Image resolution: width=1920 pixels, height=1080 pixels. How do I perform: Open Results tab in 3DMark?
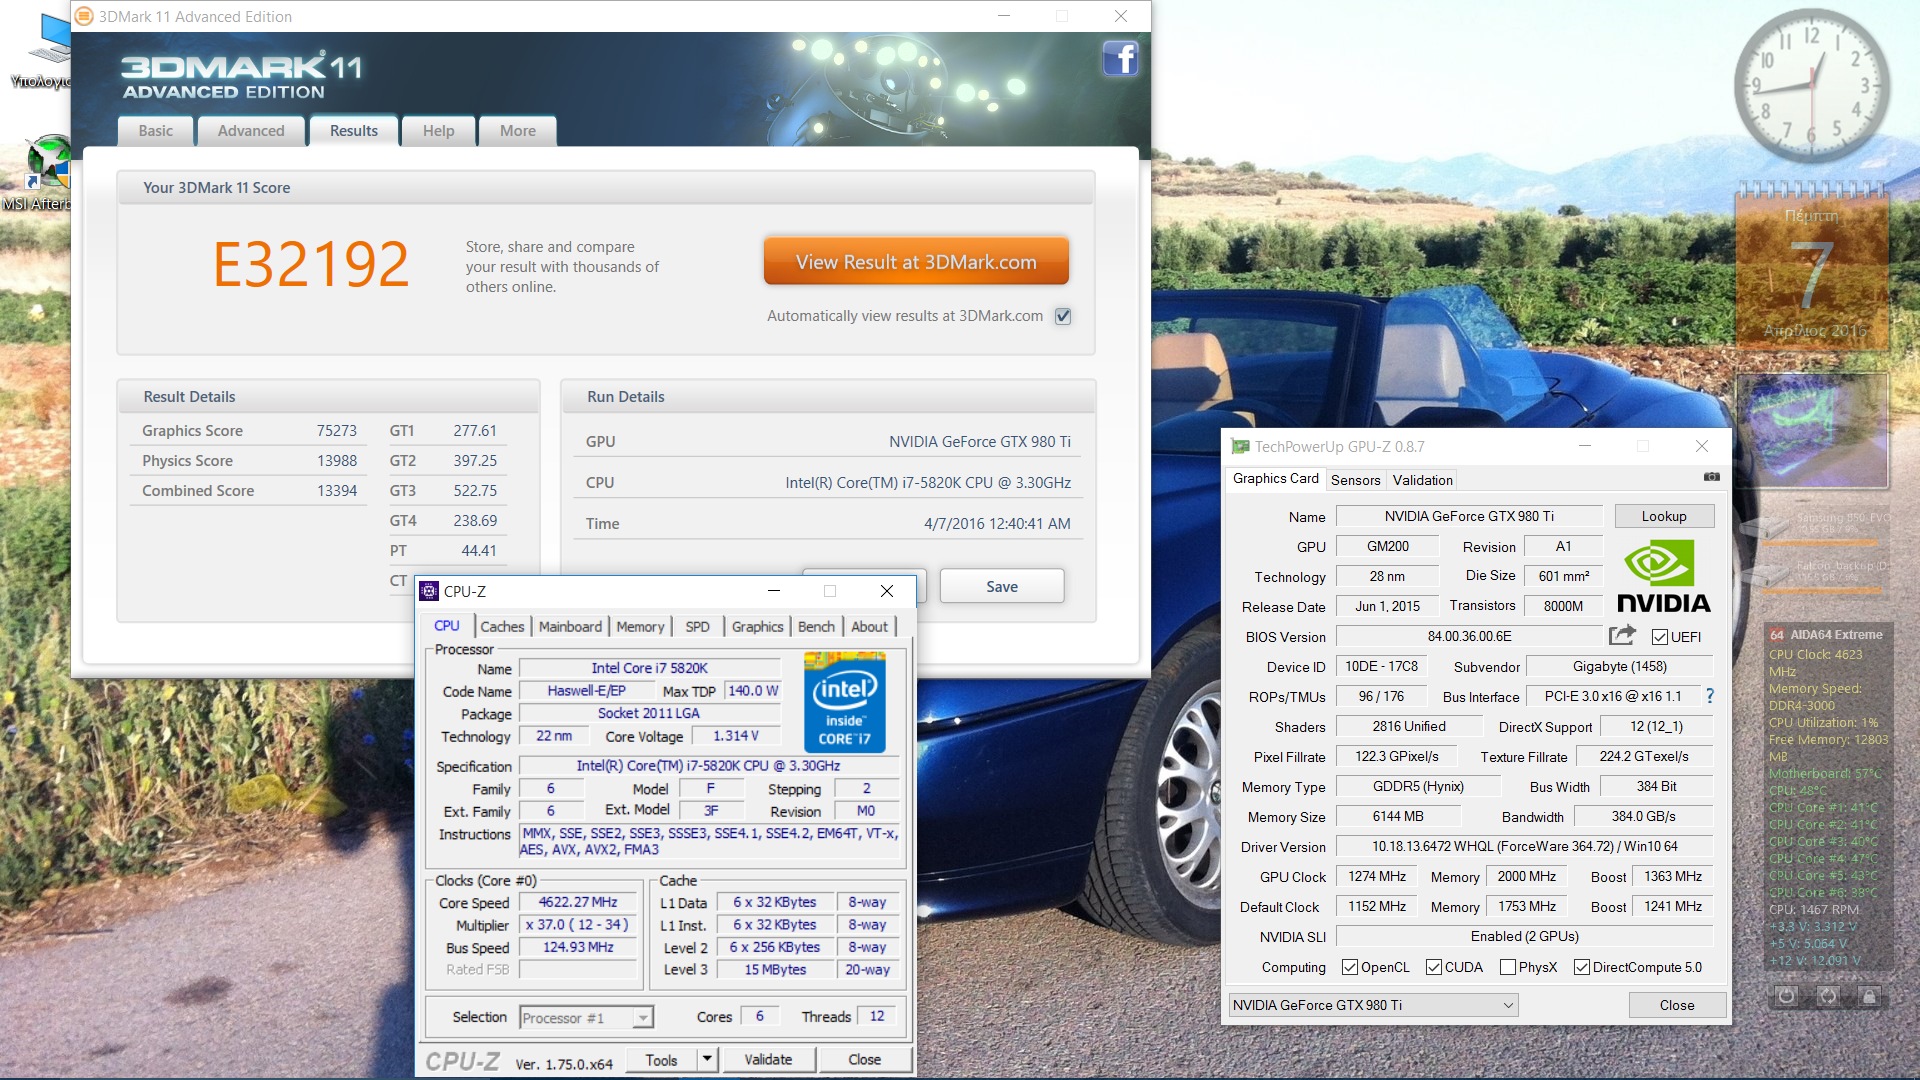pyautogui.click(x=354, y=131)
